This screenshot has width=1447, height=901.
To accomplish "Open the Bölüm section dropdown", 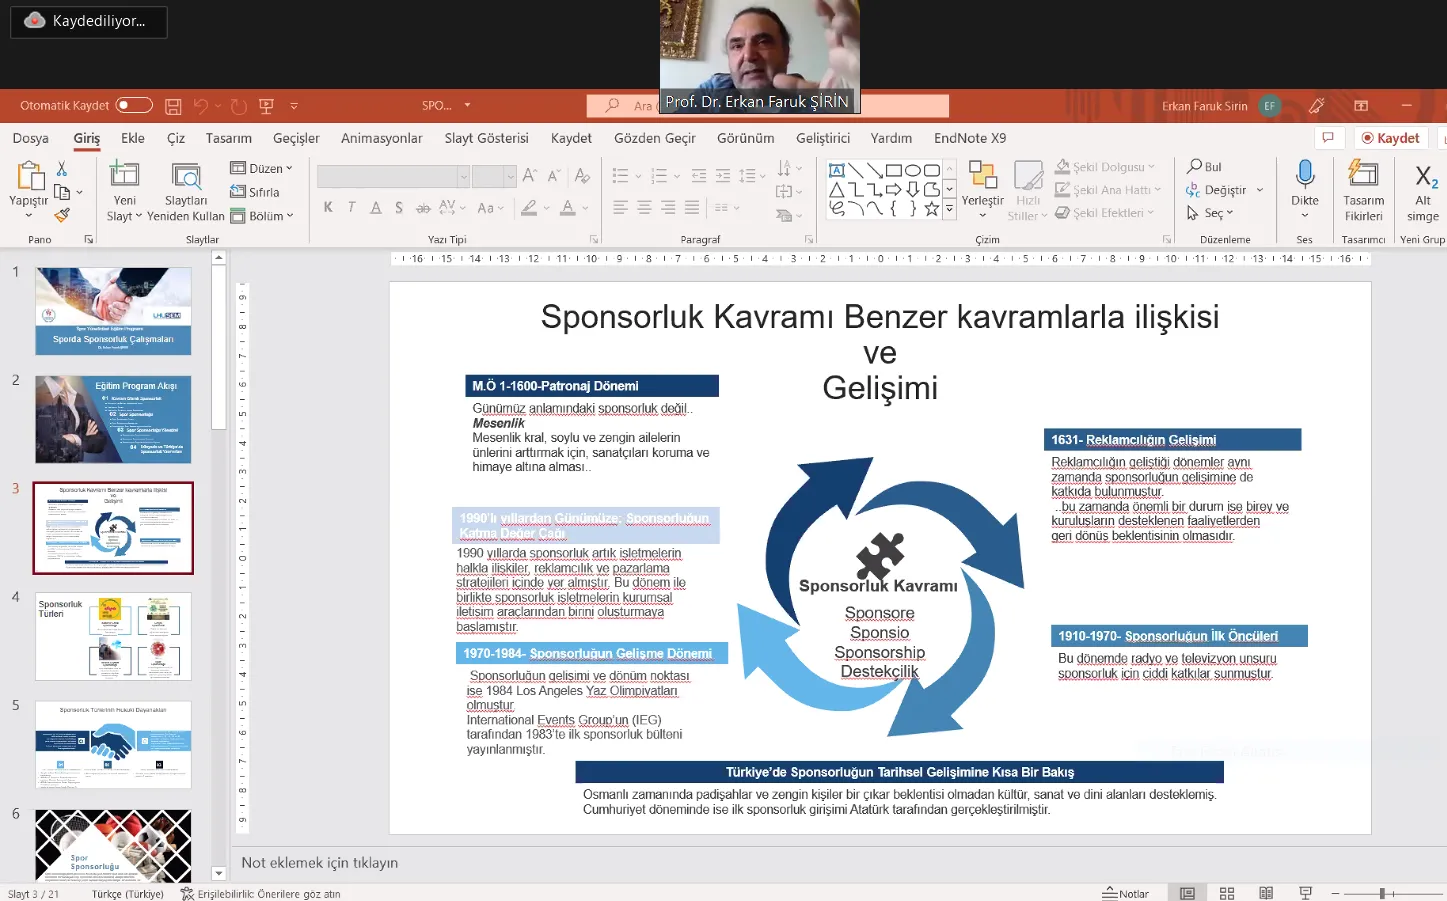I will 262,216.
